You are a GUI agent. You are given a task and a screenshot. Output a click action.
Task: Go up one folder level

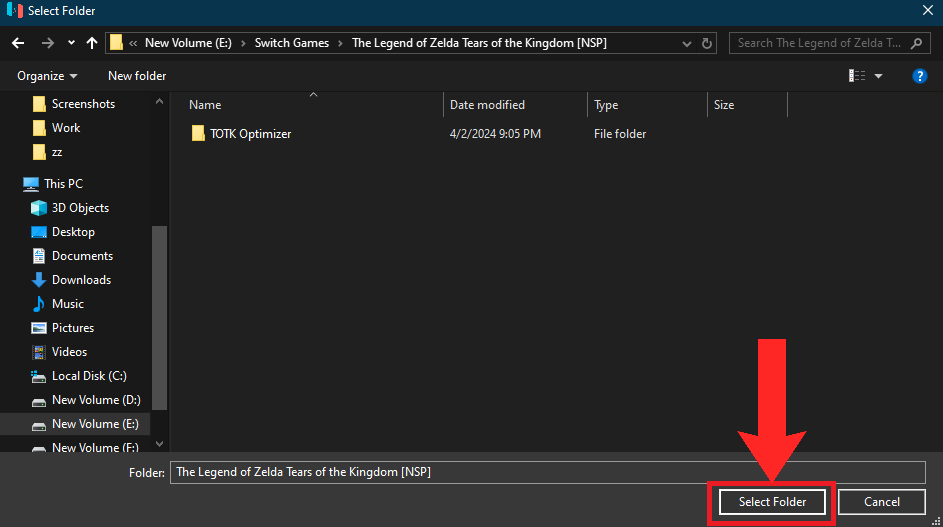click(91, 43)
